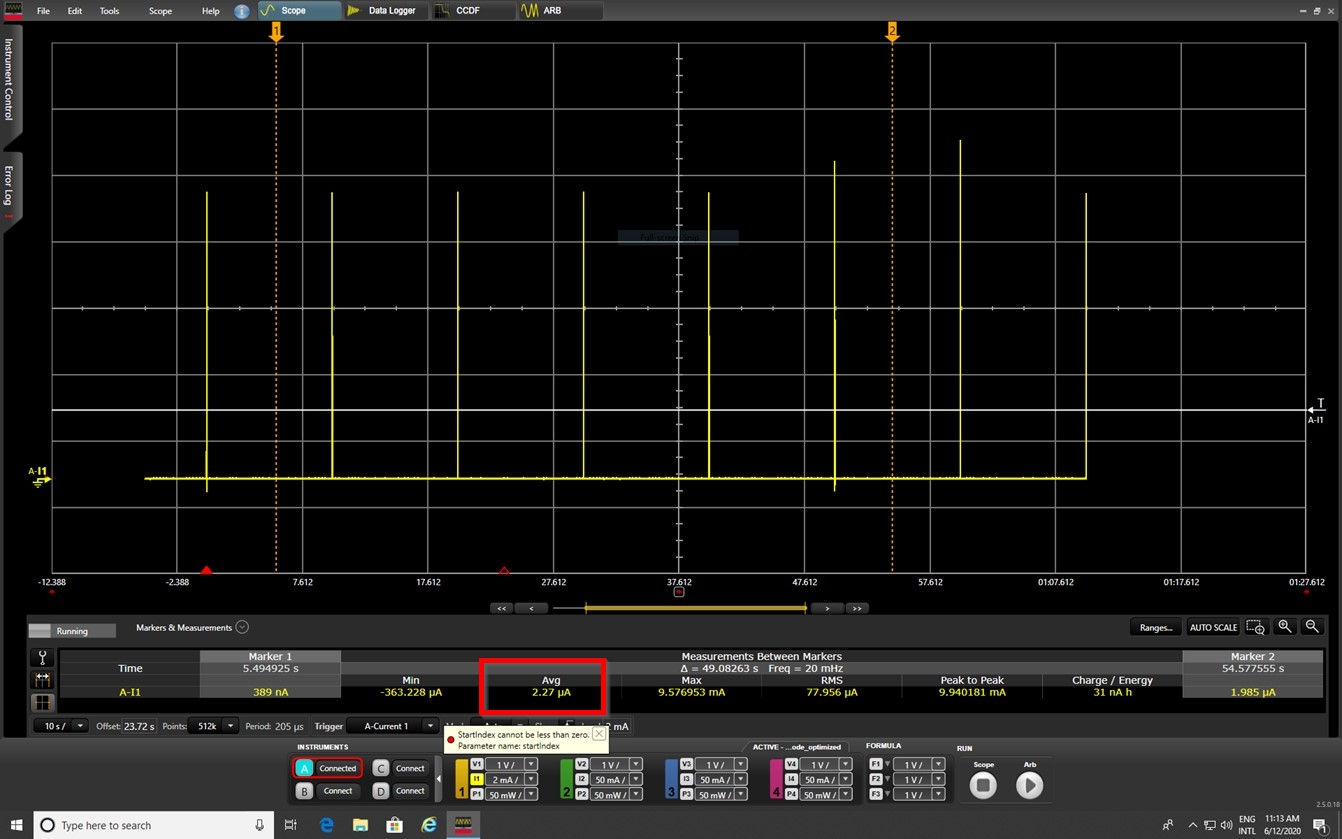Toggle the V2 voltage trace
This screenshot has width=1342, height=839.
(581, 764)
